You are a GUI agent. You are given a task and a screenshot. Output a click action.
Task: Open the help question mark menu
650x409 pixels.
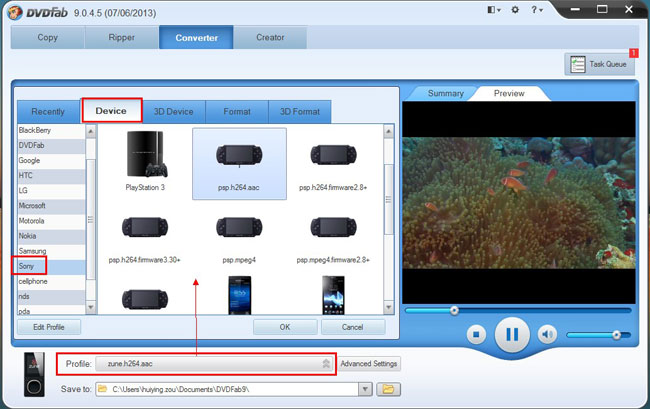click(536, 10)
